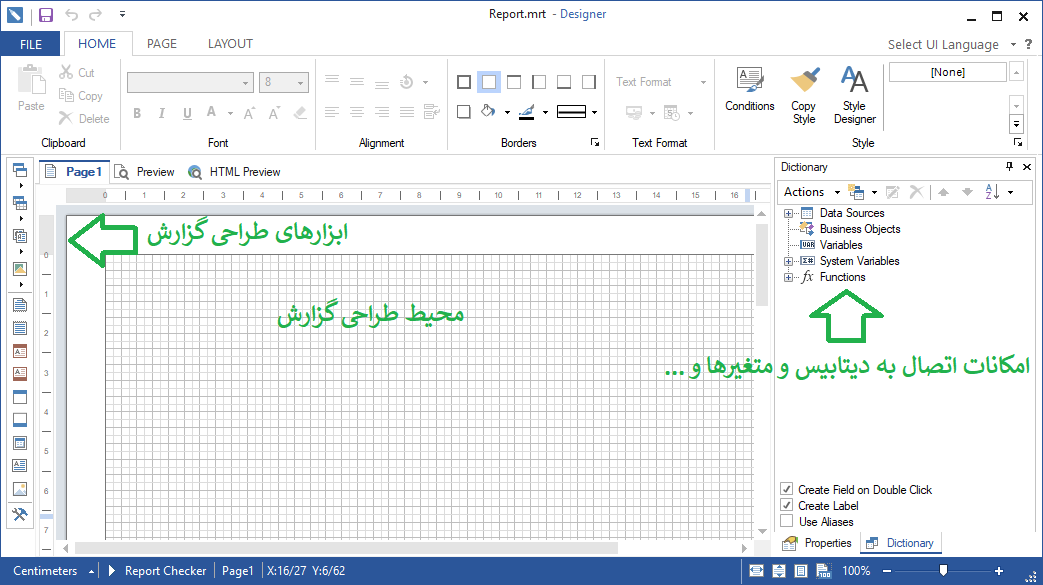
Task: Toggle the shadow border icon
Action: (x=464, y=112)
